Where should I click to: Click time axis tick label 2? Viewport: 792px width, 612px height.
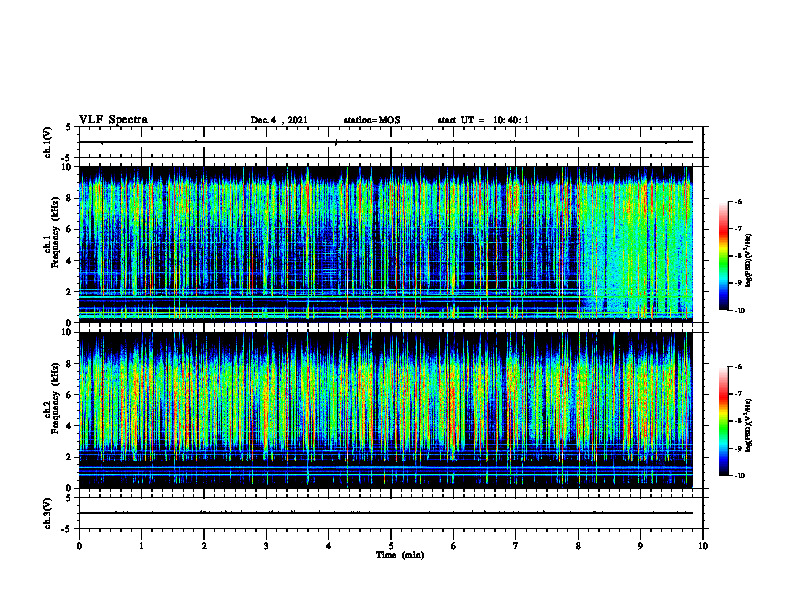click(x=204, y=546)
